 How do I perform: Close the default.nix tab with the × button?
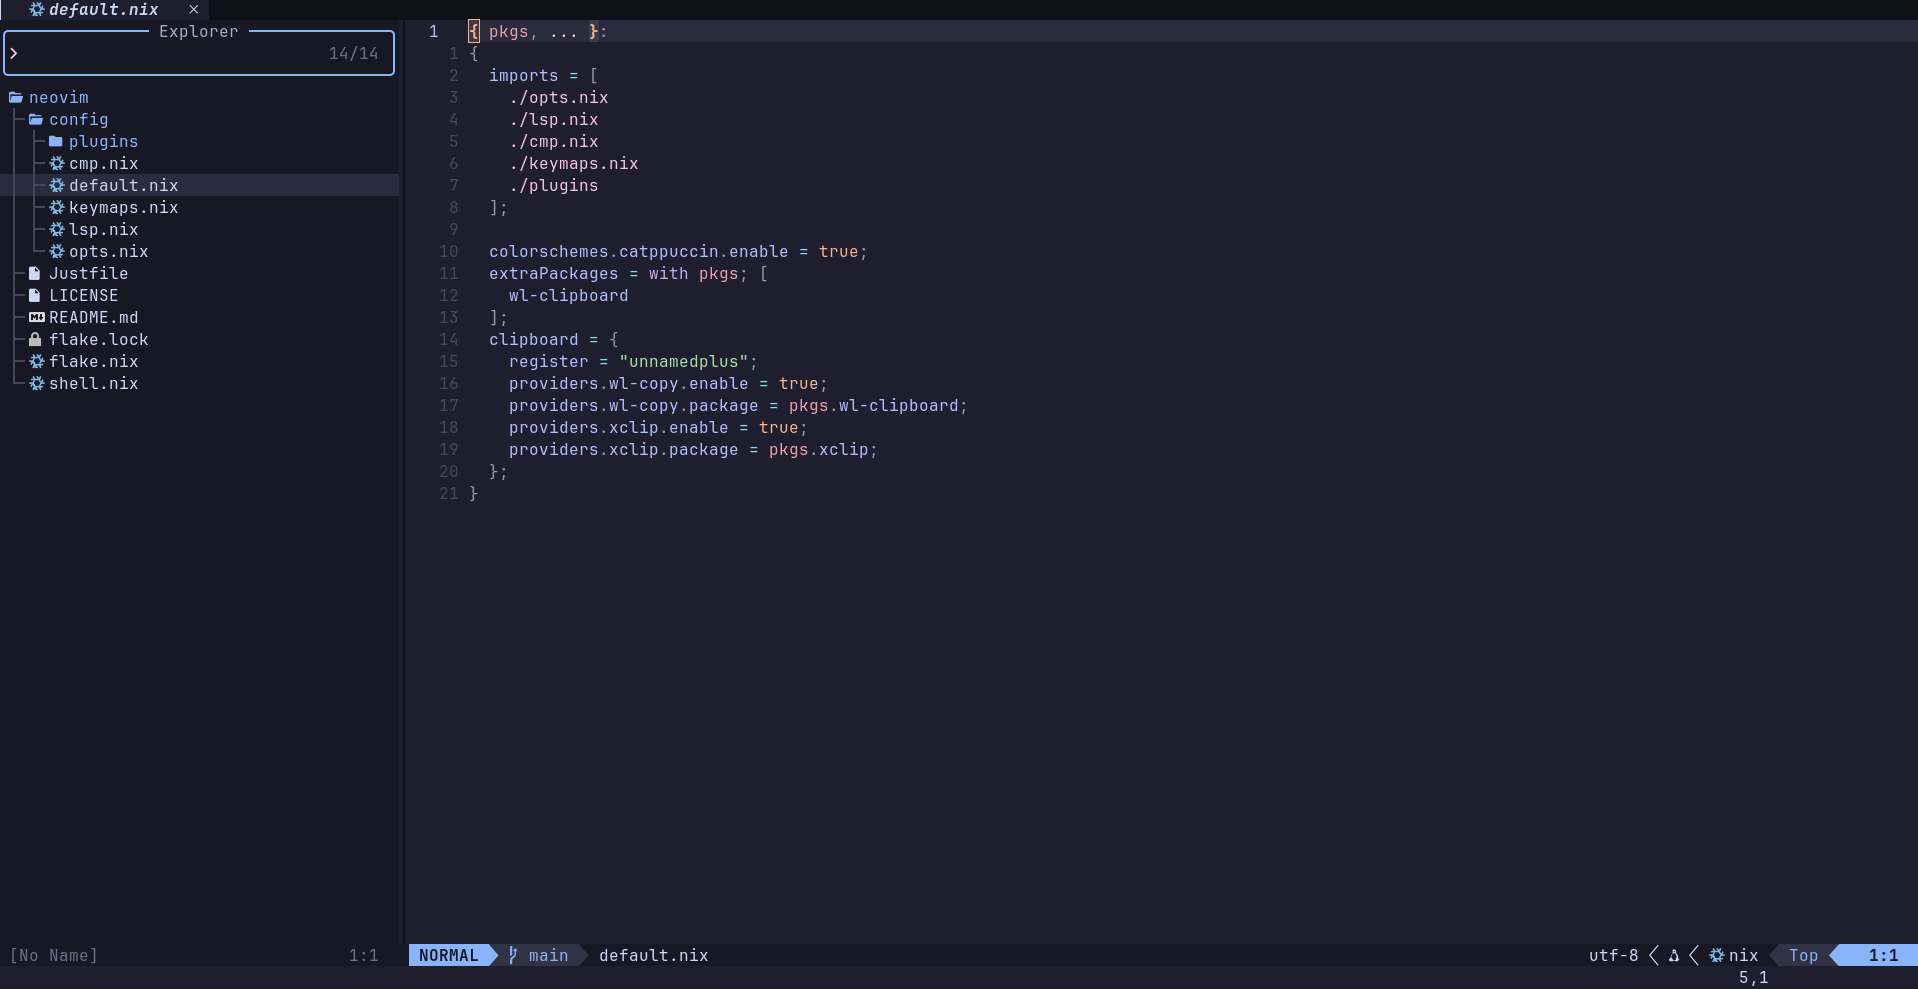pyautogui.click(x=193, y=9)
